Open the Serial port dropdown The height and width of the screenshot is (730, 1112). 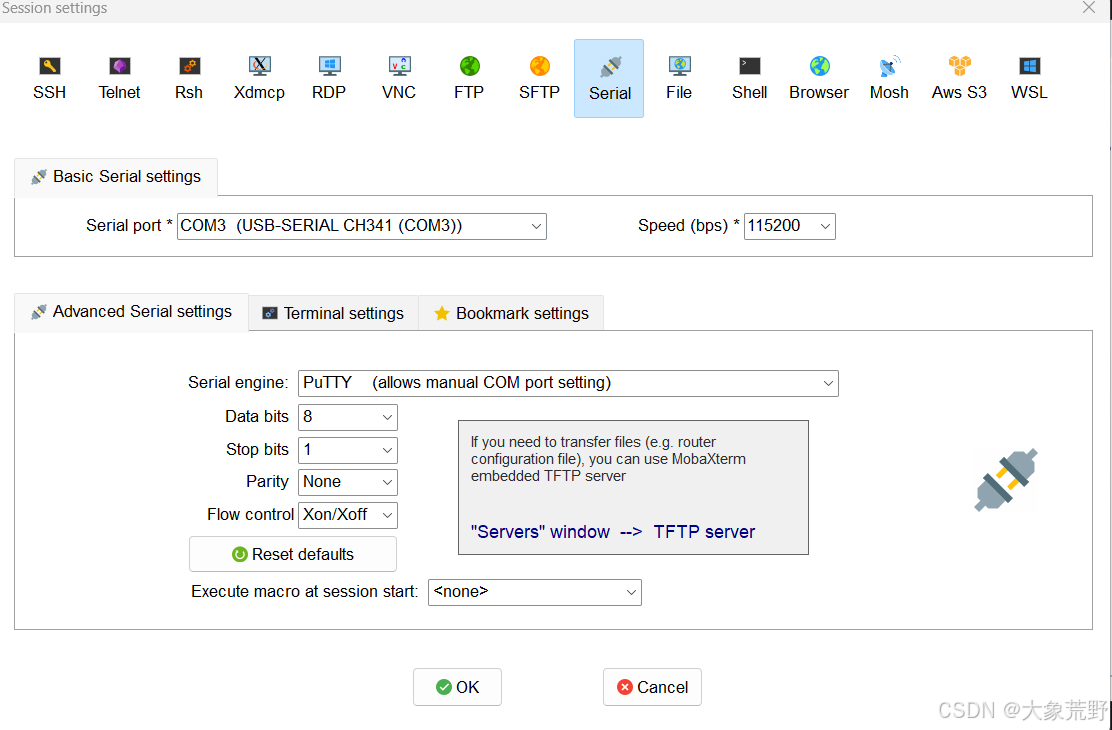(x=362, y=226)
